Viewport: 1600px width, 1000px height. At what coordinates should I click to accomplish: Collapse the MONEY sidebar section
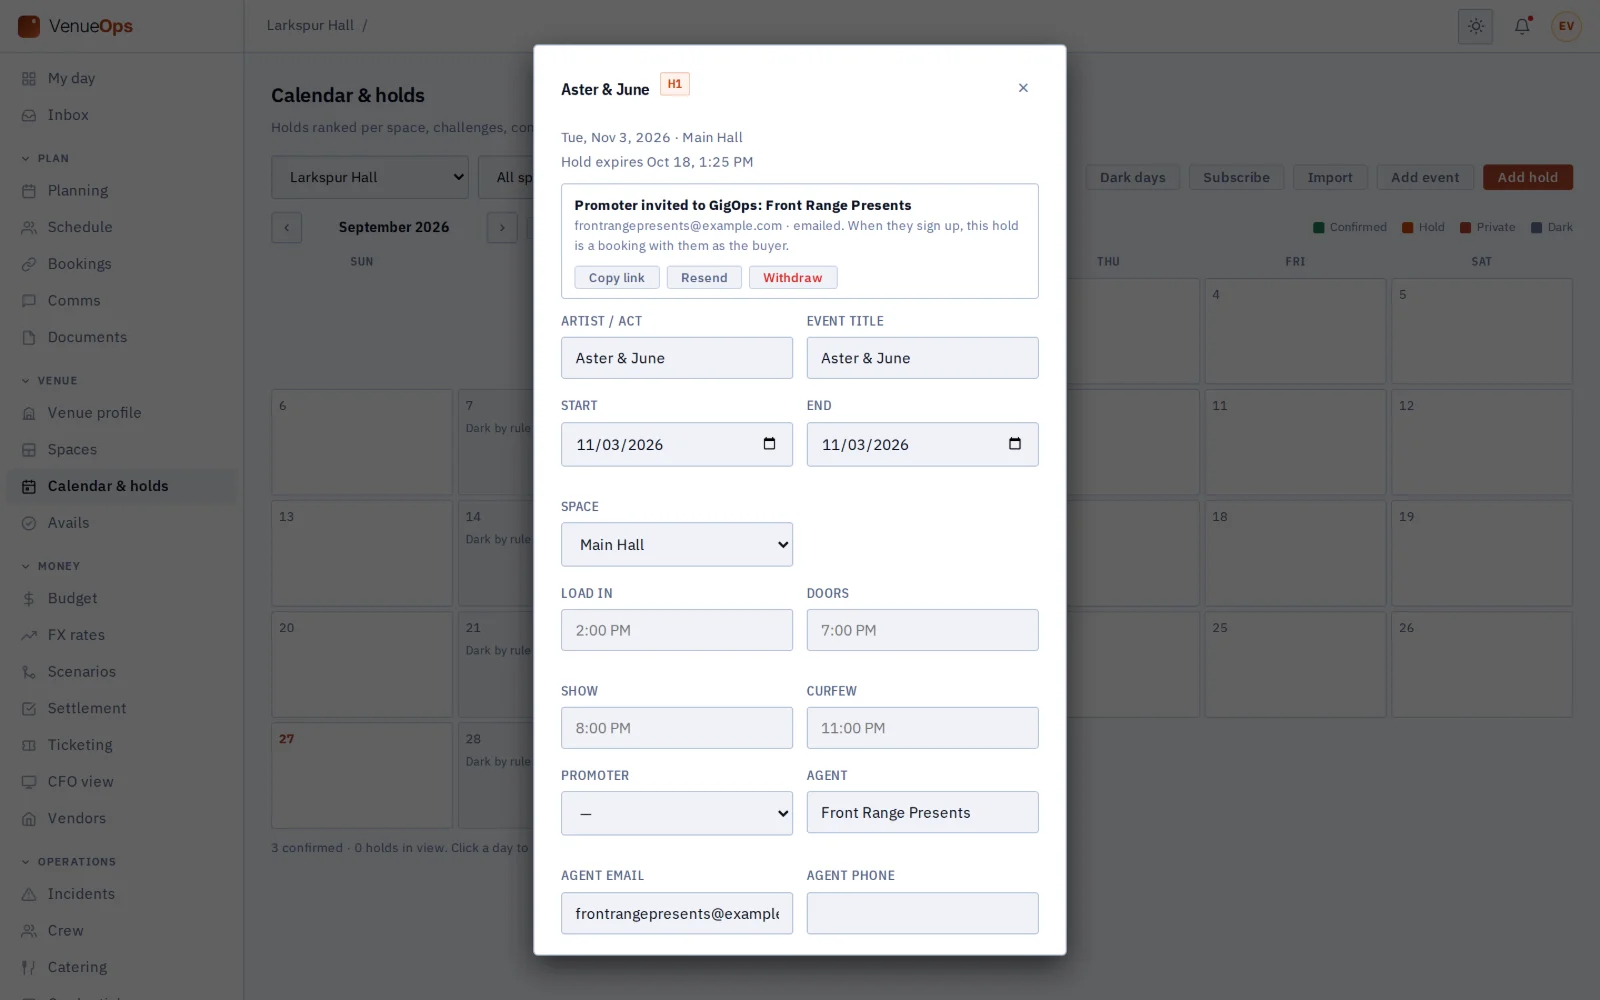[50, 566]
